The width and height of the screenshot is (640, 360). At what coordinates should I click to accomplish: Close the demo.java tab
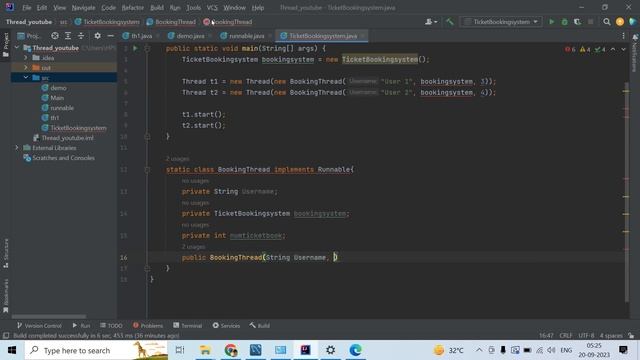[x=210, y=36]
